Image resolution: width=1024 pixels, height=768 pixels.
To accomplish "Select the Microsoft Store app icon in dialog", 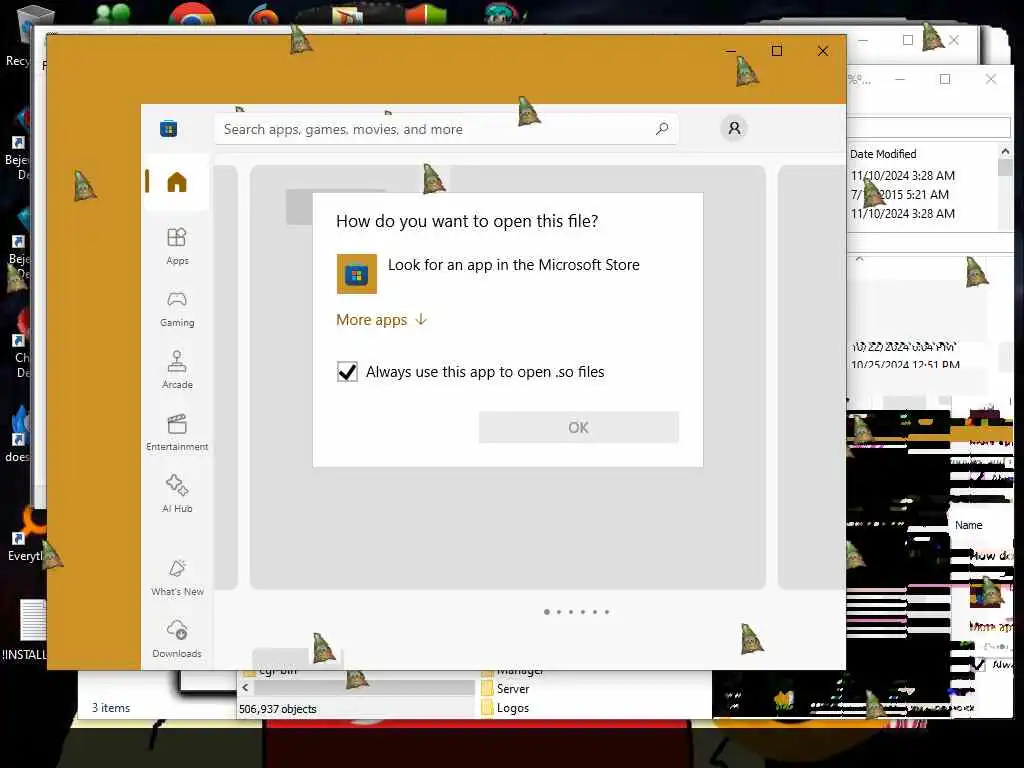I will [x=357, y=274].
